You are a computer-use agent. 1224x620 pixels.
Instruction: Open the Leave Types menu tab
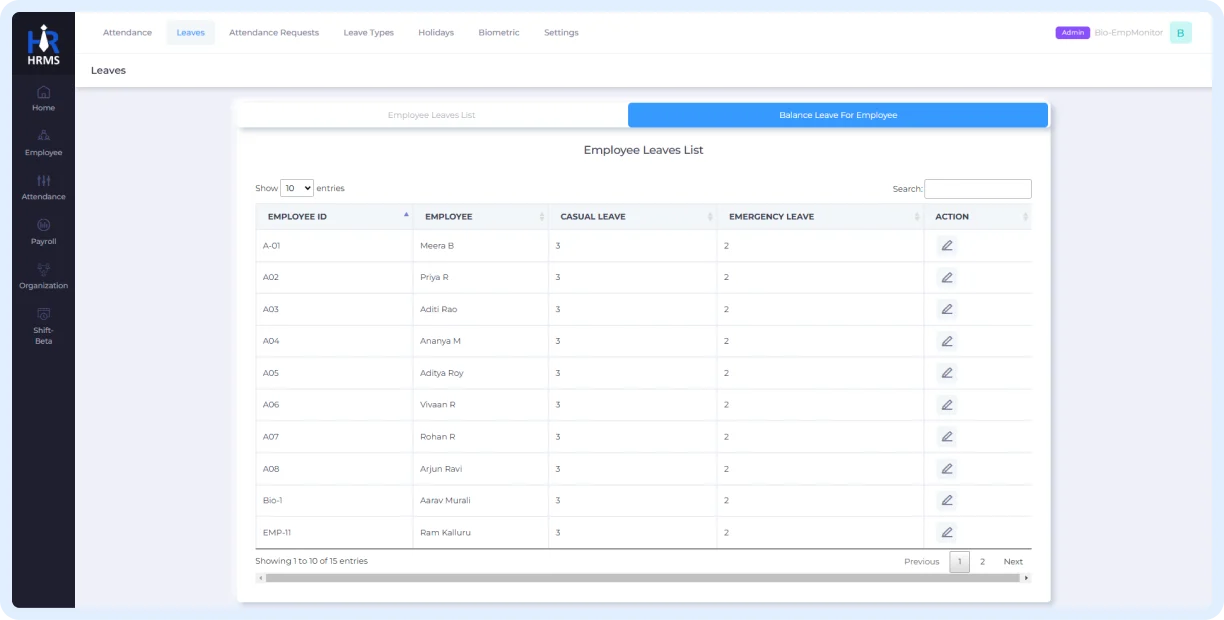(x=368, y=33)
